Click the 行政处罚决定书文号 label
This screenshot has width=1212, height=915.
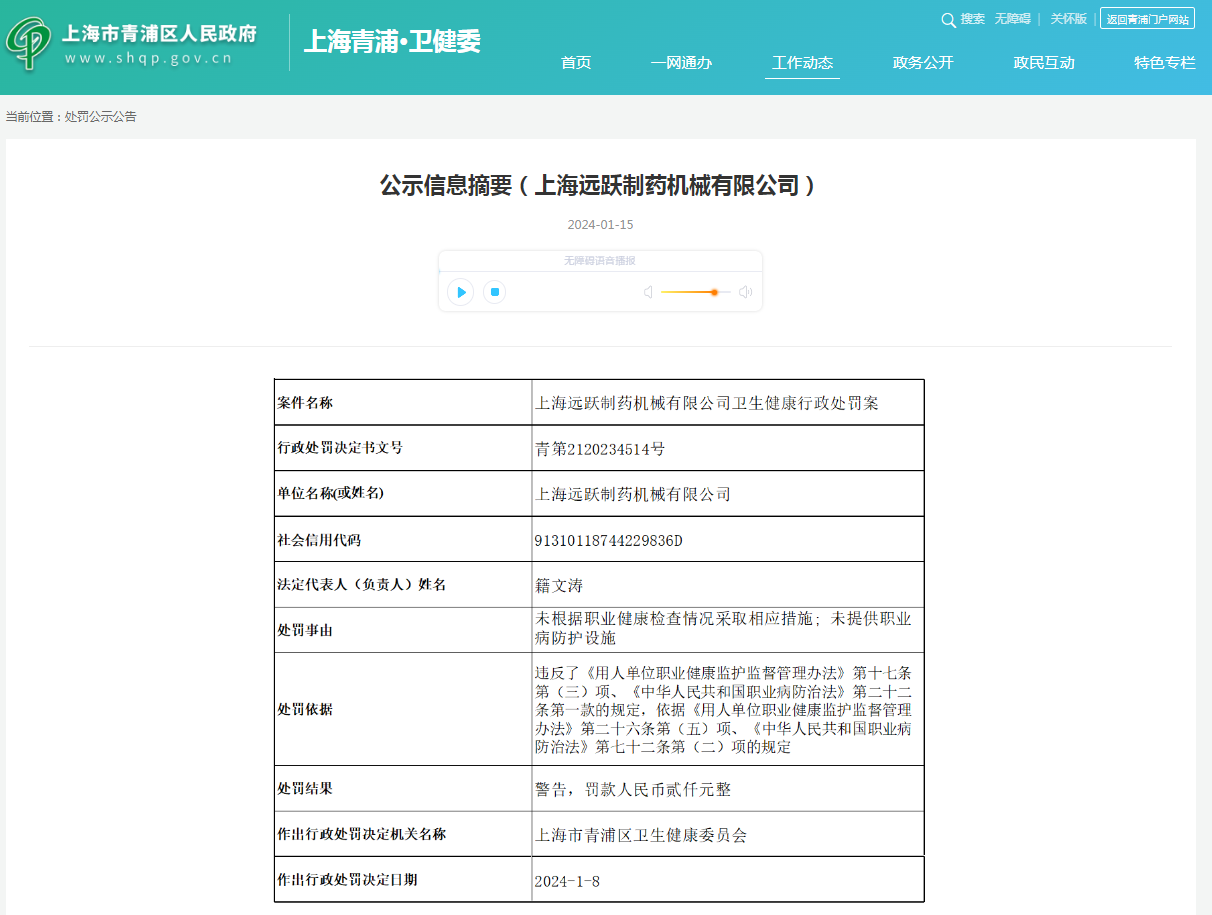tap(340, 448)
